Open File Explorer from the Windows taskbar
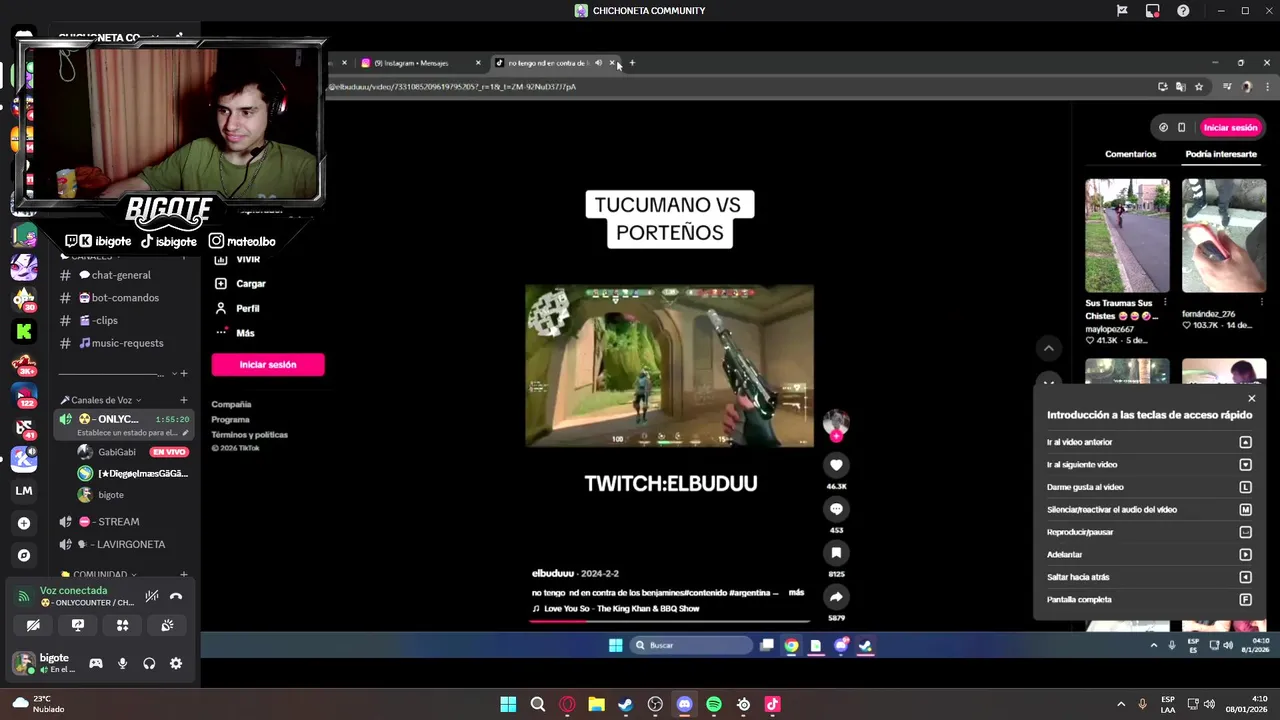Viewport: 1280px width, 720px height. 596,704
